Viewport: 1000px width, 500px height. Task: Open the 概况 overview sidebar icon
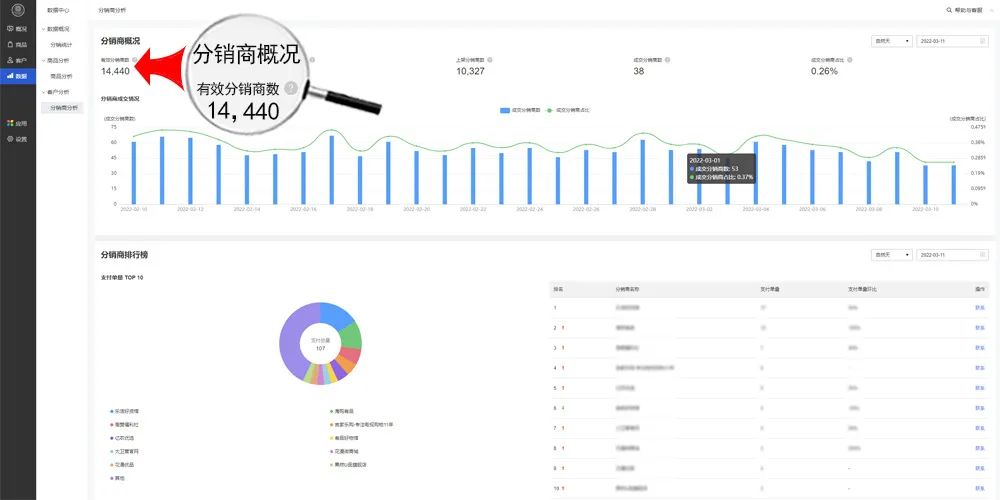point(16,29)
